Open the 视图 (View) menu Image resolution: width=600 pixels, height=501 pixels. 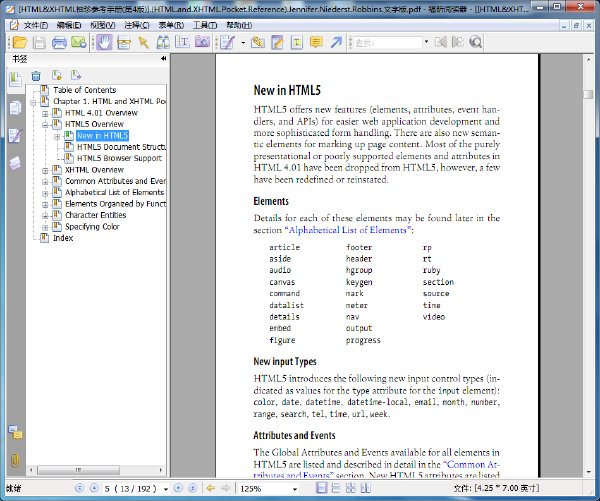click(x=103, y=25)
